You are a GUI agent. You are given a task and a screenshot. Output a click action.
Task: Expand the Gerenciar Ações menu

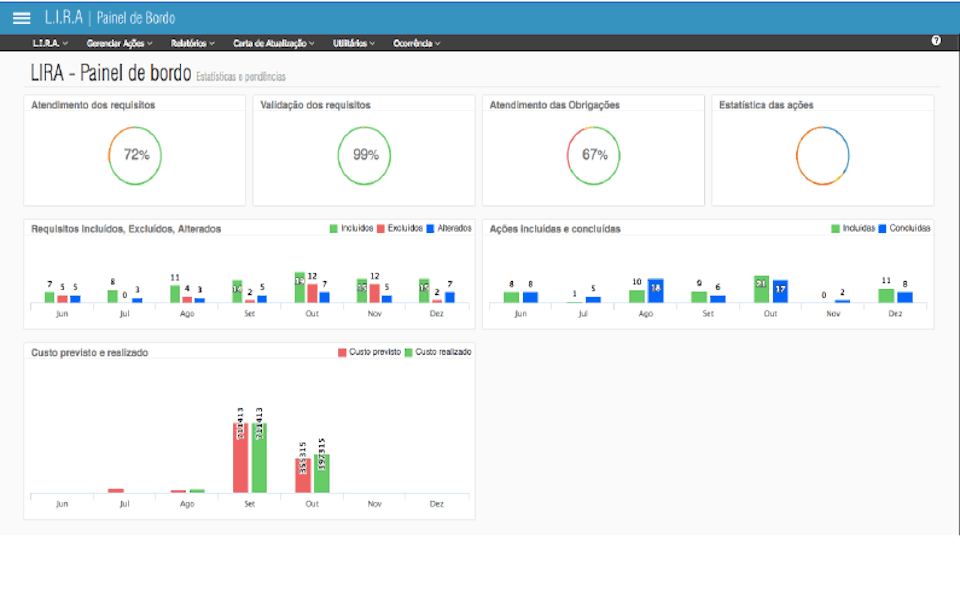(119, 43)
